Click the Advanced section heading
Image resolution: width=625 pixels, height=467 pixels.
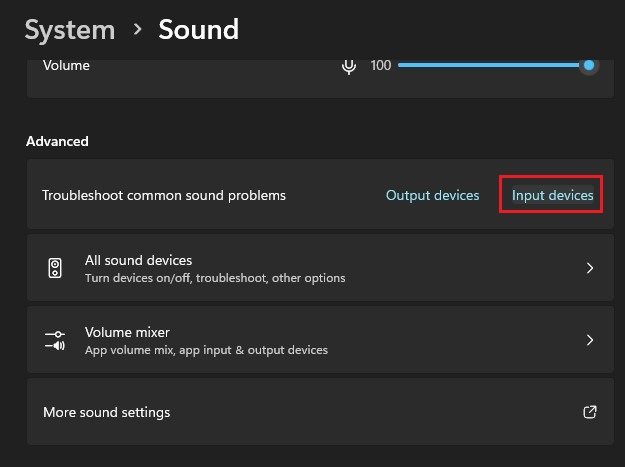57,141
